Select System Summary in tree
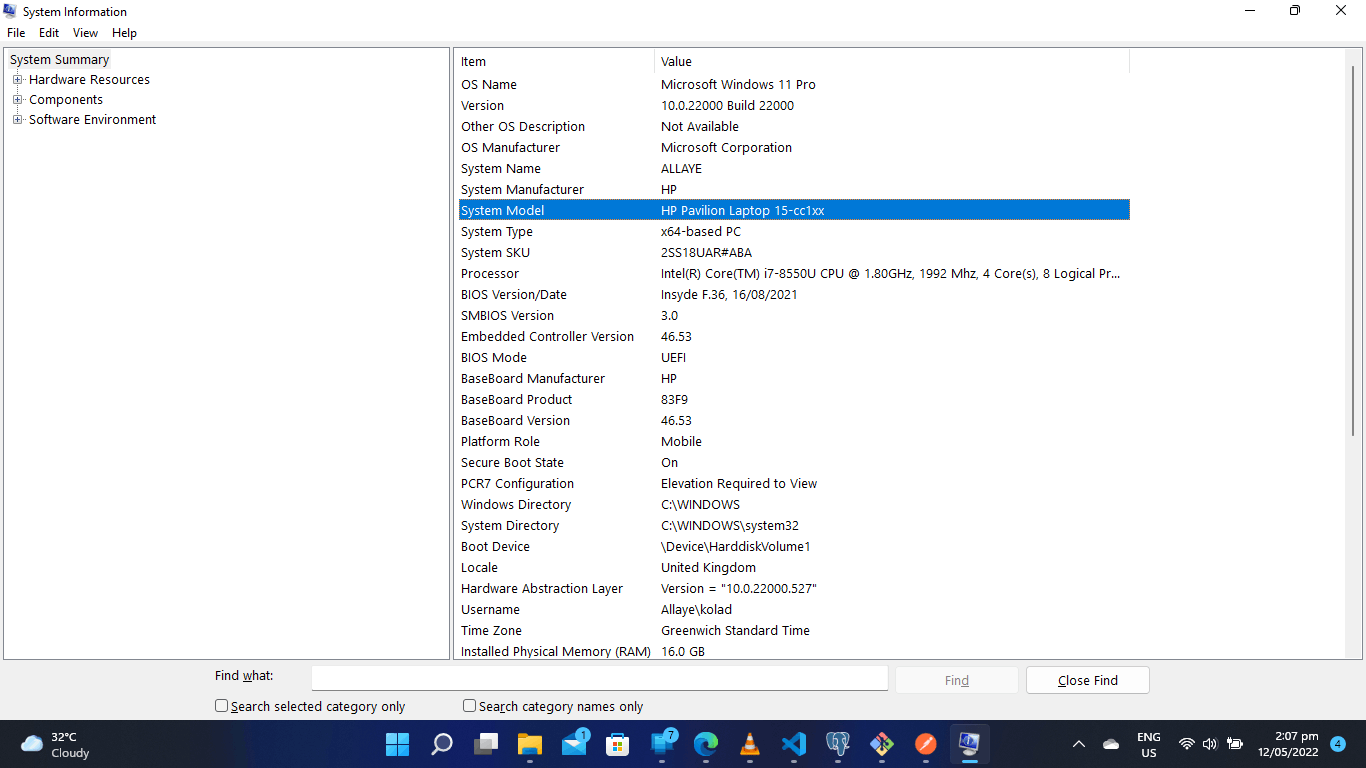Viewport: 1366px width, 768px height. 59,60
